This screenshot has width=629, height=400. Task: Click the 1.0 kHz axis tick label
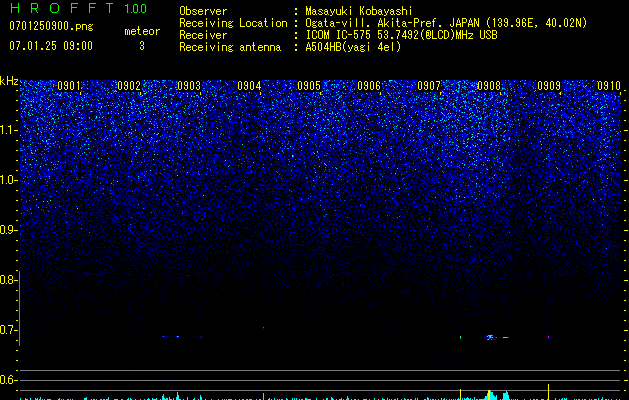click(x=8, y=180)
